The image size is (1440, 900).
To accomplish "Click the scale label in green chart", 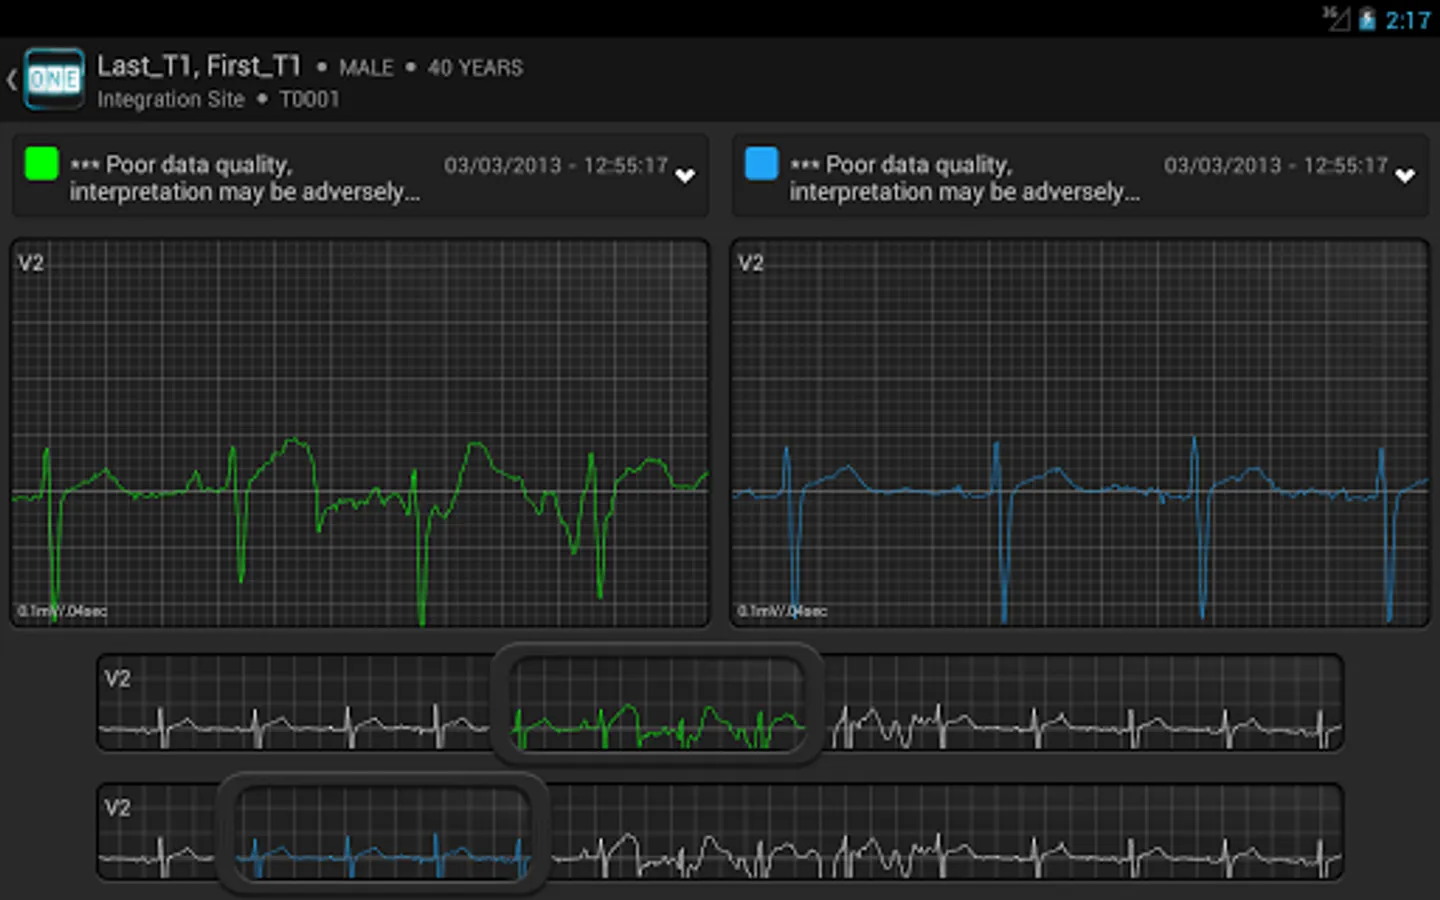I will [x=62, y=611].
